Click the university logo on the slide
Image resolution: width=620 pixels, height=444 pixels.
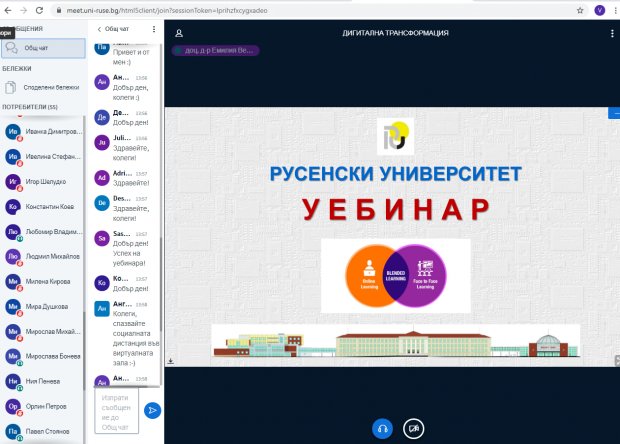(x=395, y=136)
